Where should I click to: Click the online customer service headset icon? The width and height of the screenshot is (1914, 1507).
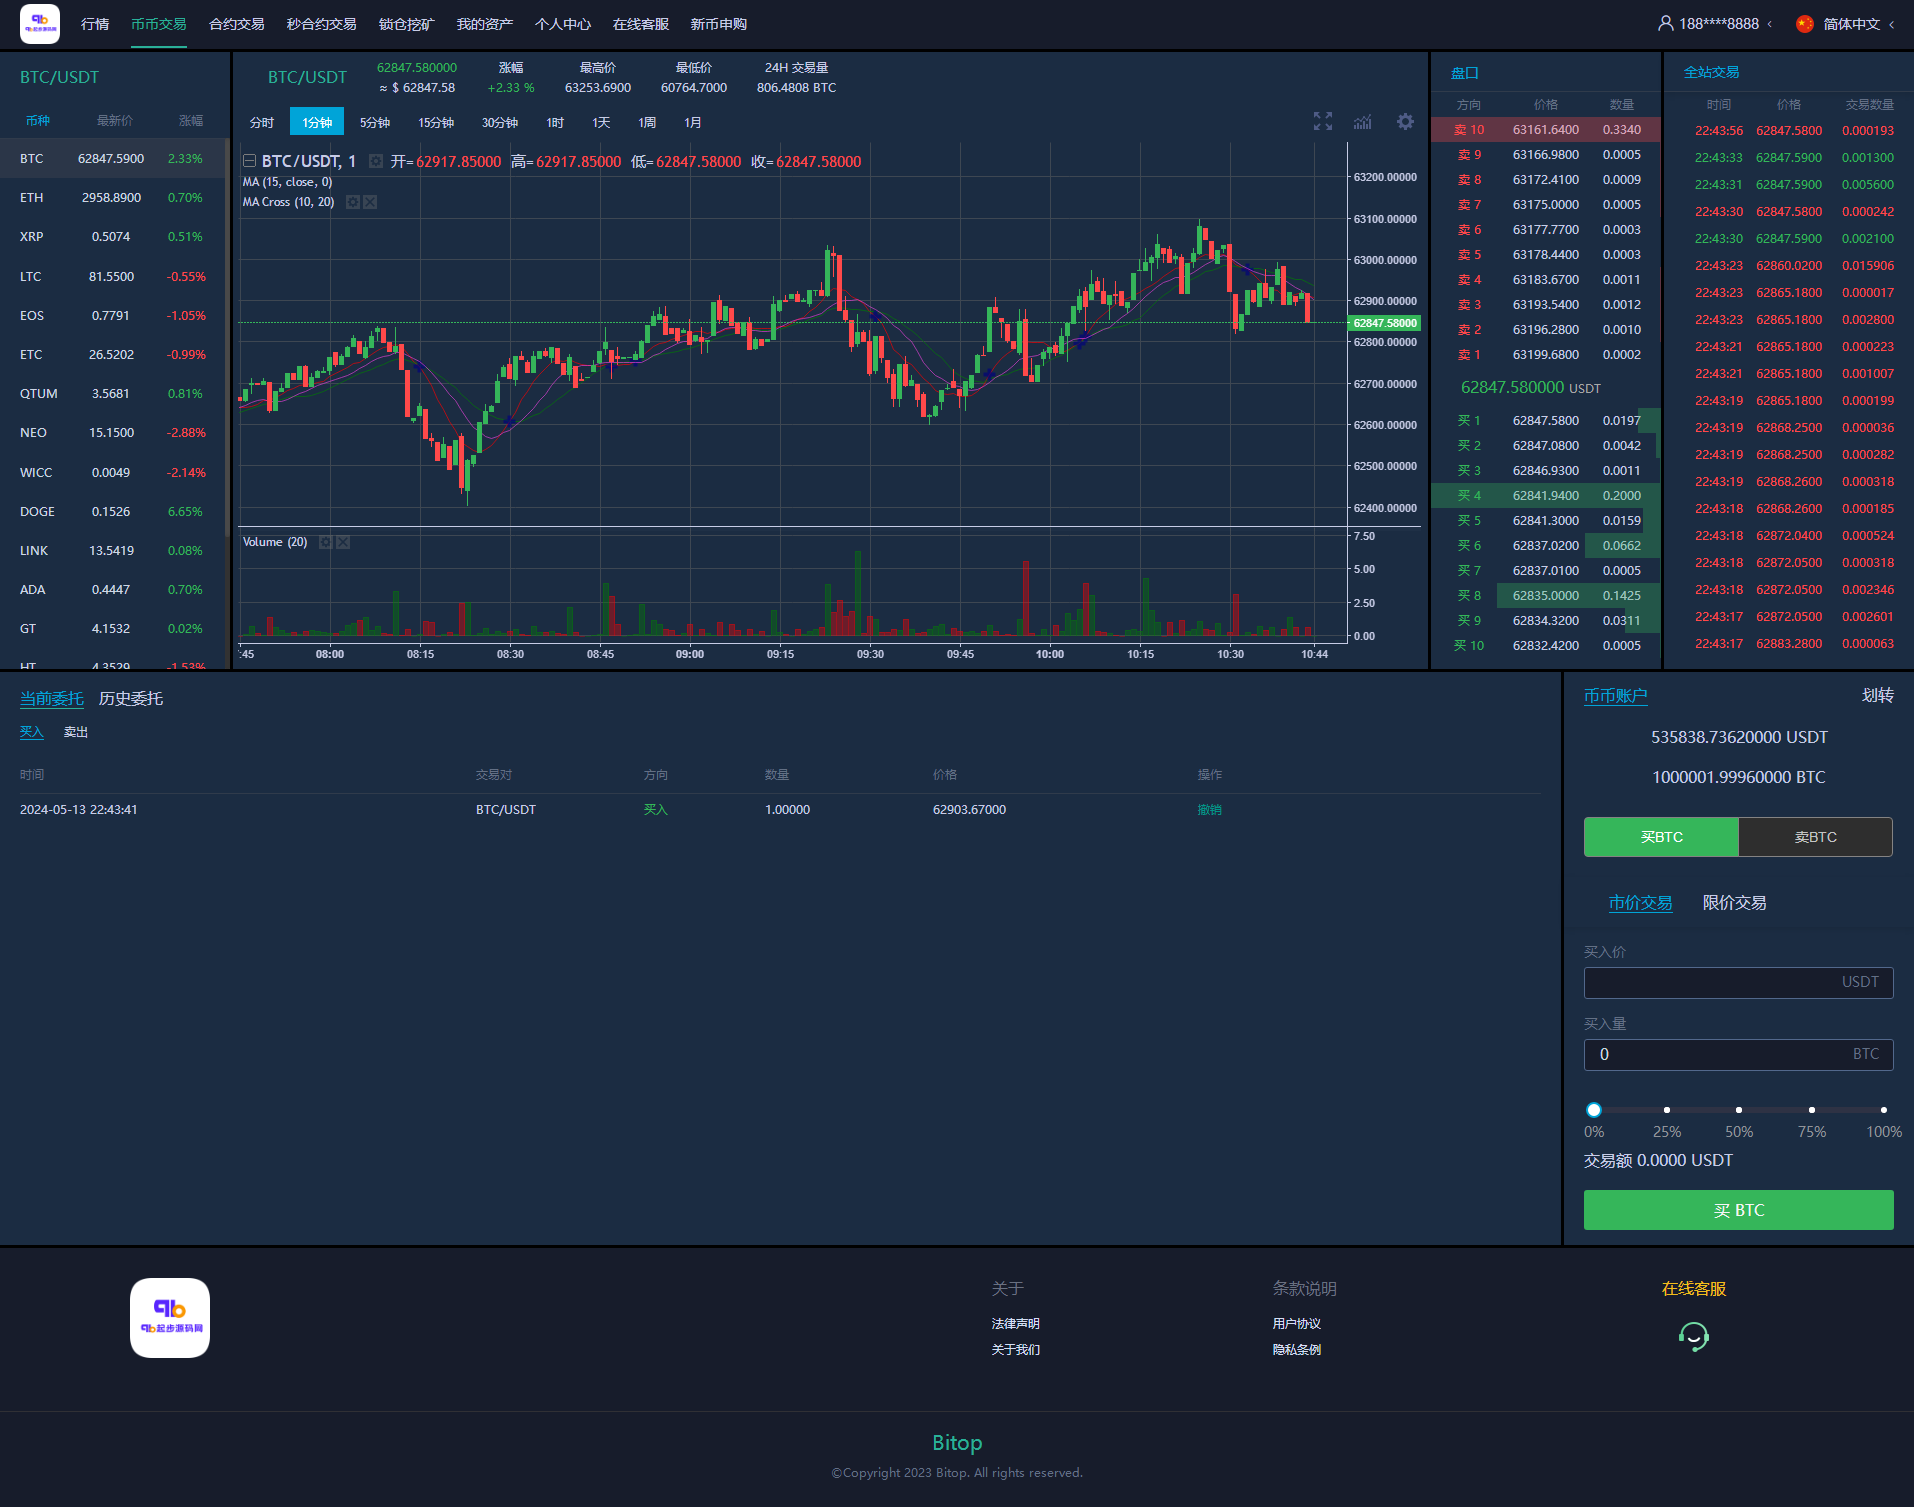tap(1694, 1336)
